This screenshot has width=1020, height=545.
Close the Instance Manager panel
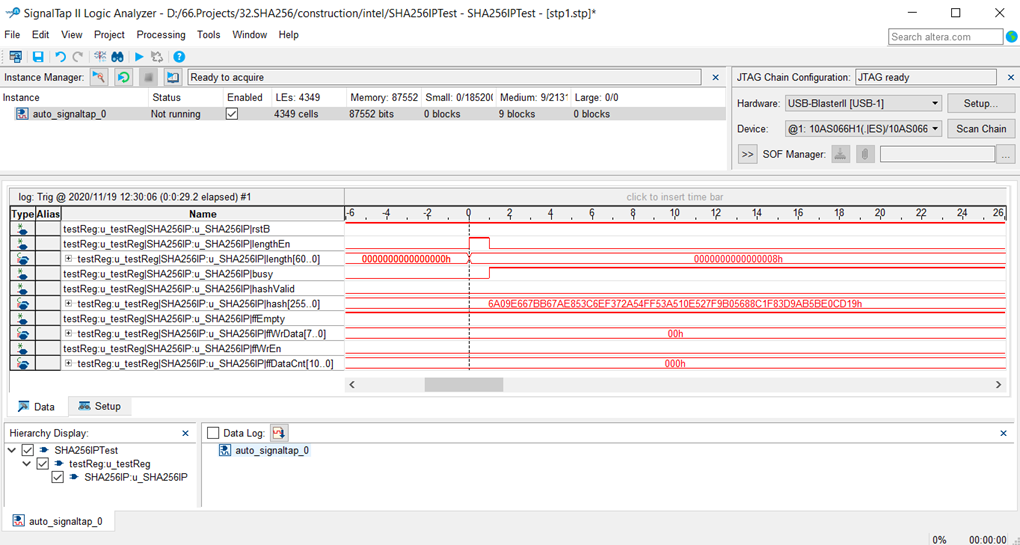[x=716, y=77]
